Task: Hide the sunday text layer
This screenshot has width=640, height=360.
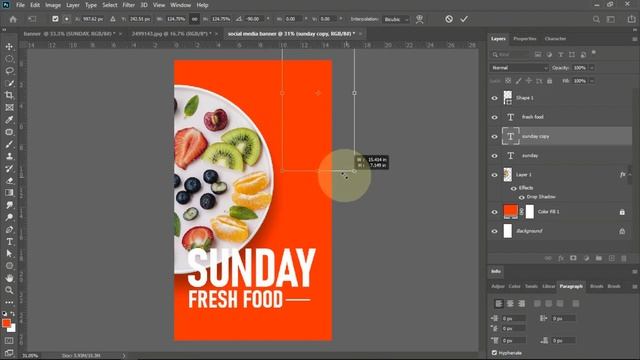Action: (494, 156)
